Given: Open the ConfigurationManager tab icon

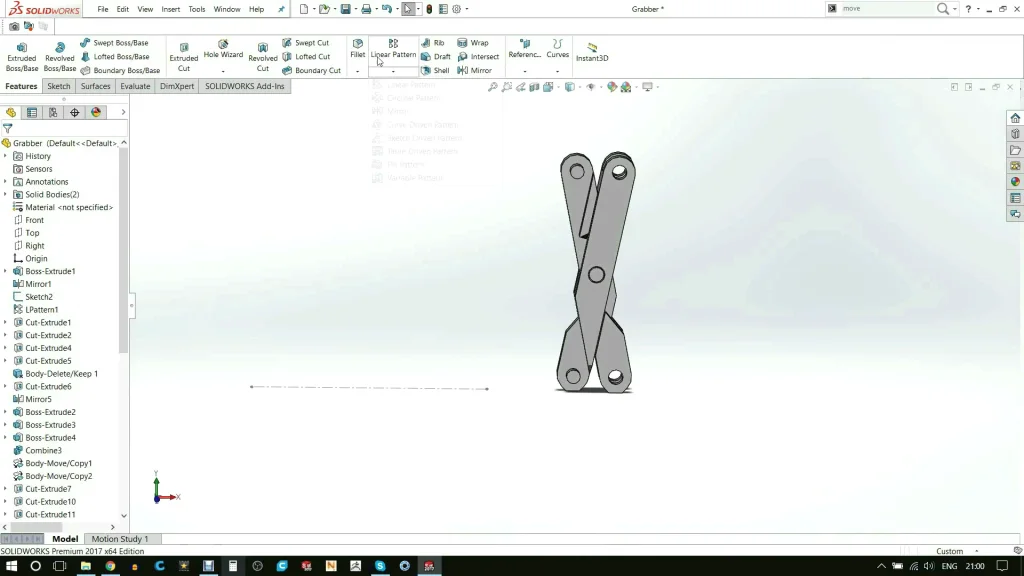Looking at the screenshot, I should [x=53, y=112].
